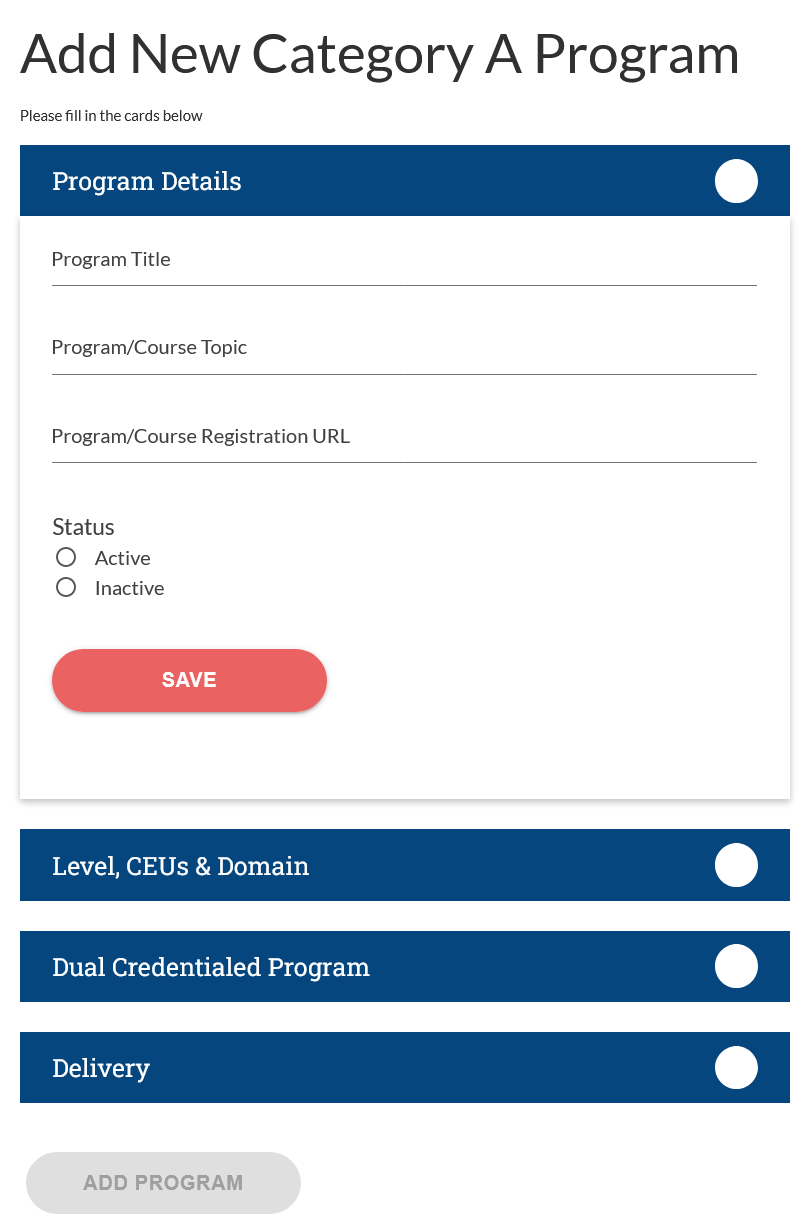Image resolution: width=807 pixels, height=1227 pixels.
Task: Expand the Delivery section
Action: click(101, 1068)
